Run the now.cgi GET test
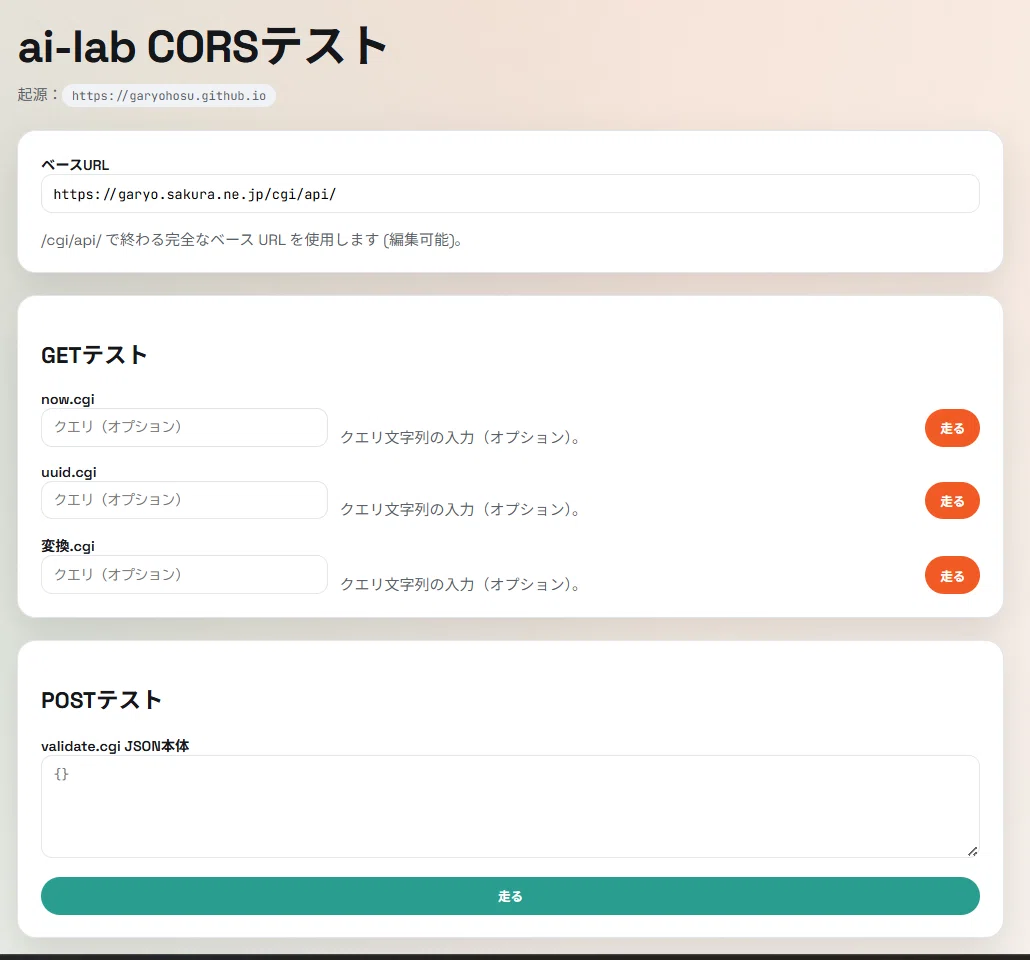Viewport: 1030px width, 960px height. (952, 428)
